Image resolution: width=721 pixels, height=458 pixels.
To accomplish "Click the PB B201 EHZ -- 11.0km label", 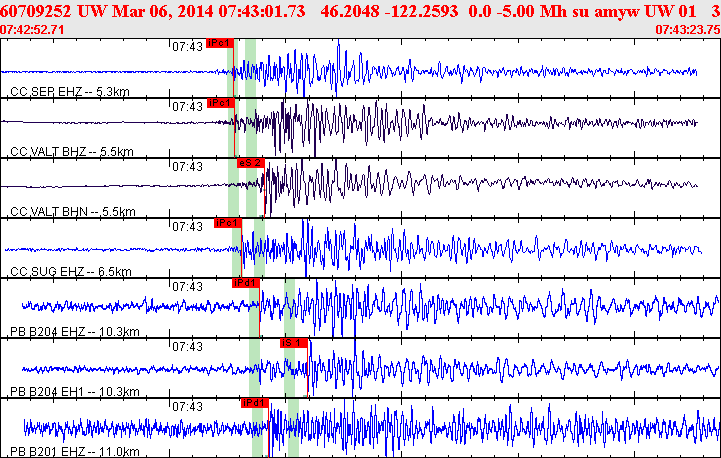I will click(x=74, y=451).
